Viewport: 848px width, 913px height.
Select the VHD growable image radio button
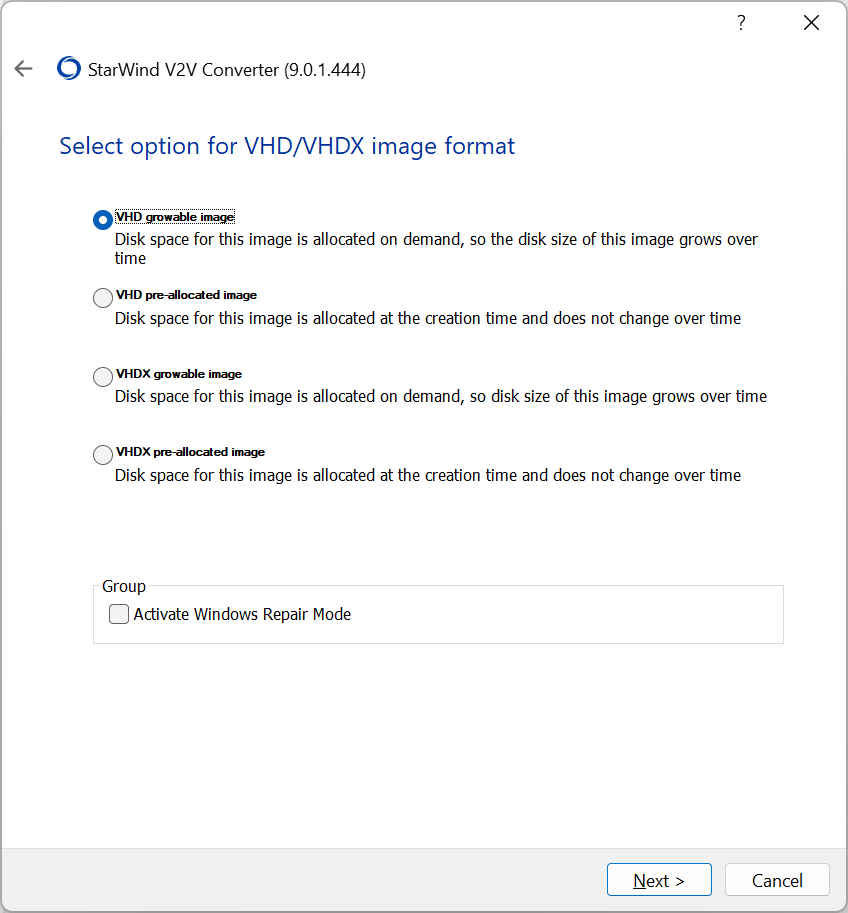[102, 220]
